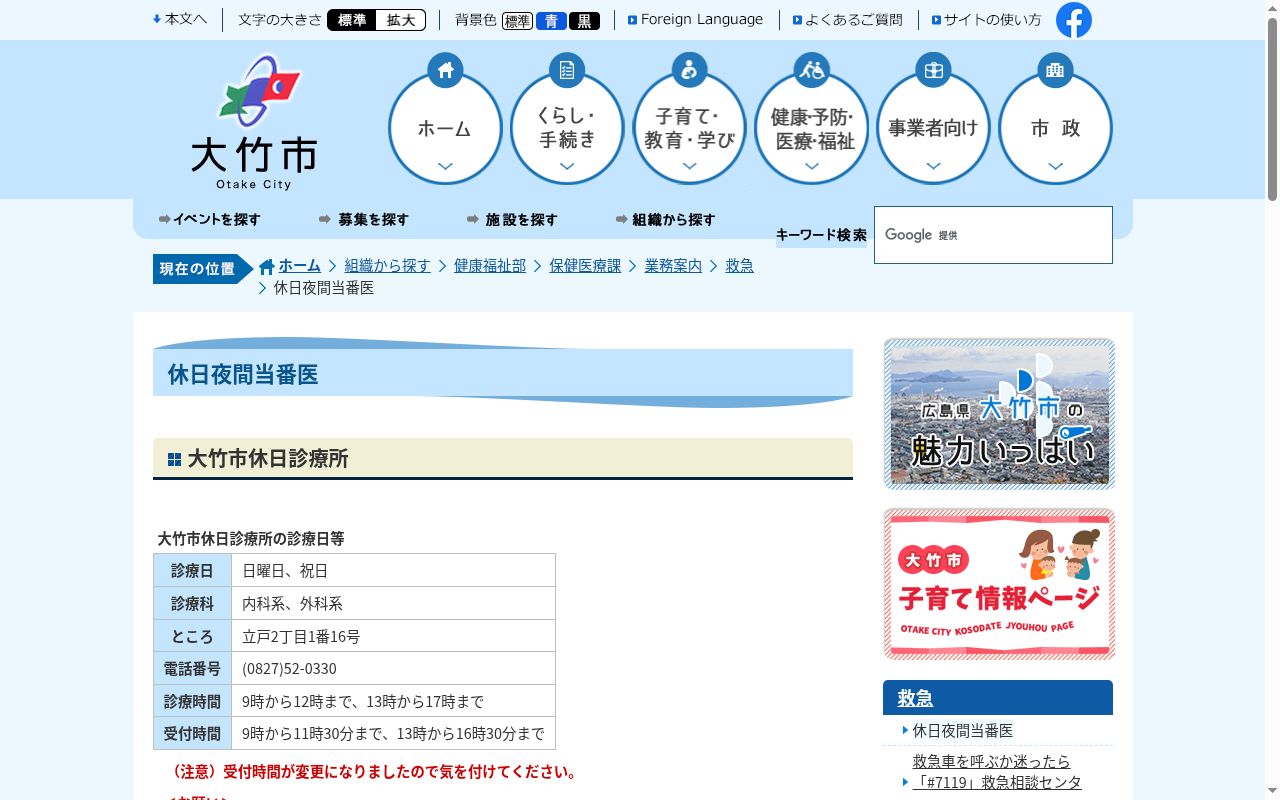1280x800 pixels.
Task: Open 組織から探す in sub navigation
Action: pos(666,219)
